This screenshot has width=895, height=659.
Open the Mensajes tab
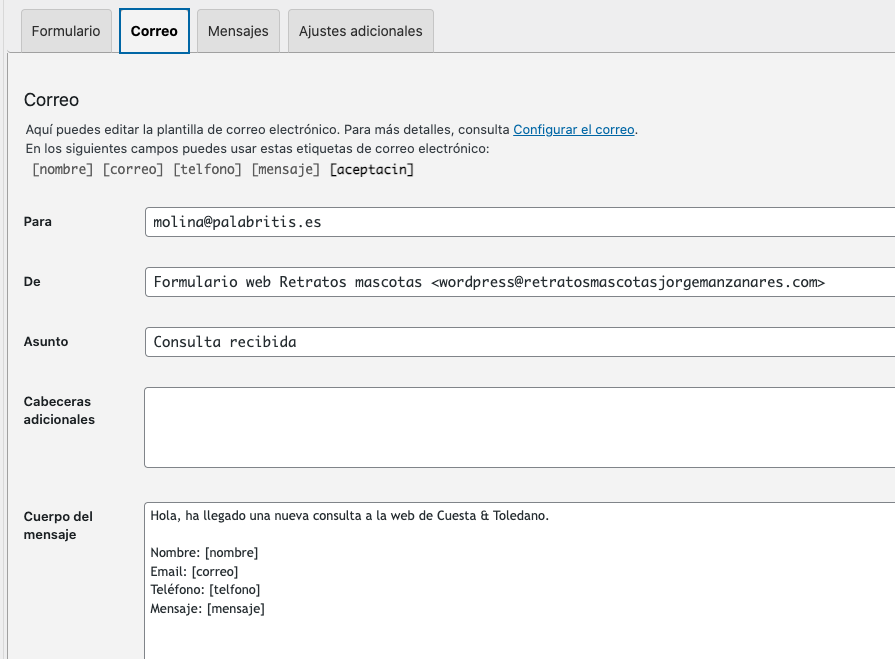pyautogui.click(x=238, y=31)
